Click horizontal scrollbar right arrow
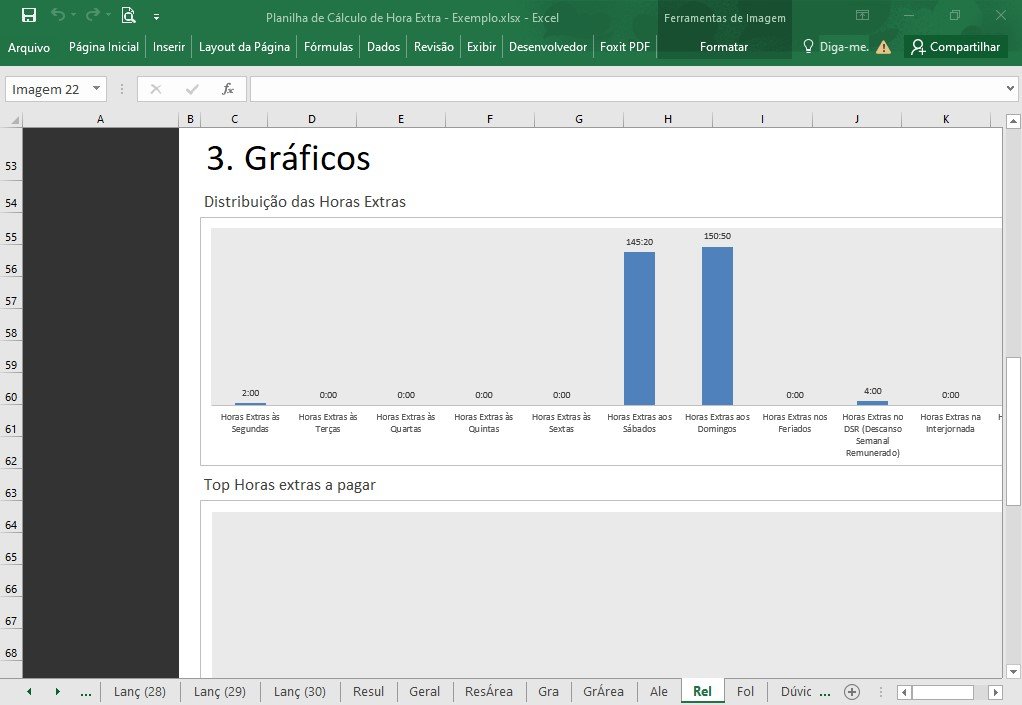1022x705 pixels. click(995, 692)
